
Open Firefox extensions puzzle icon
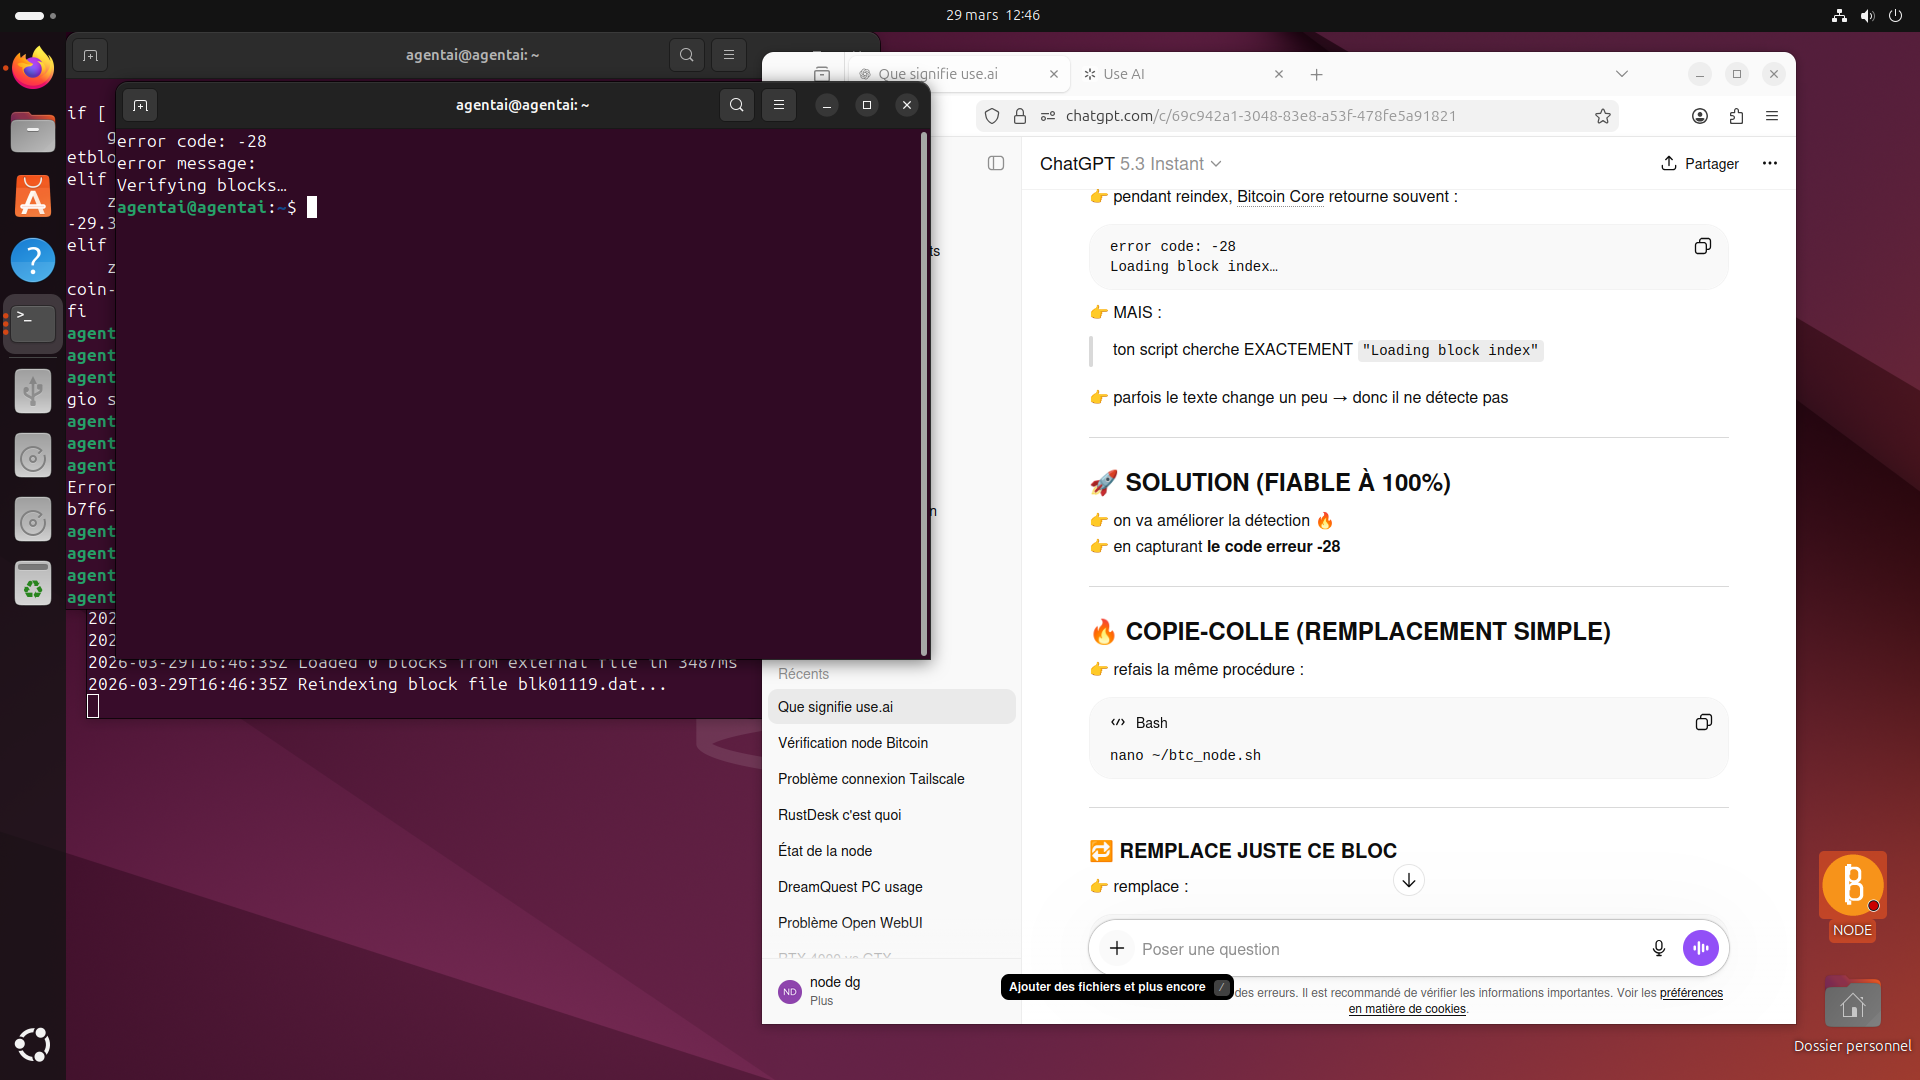click(1736, 116)
